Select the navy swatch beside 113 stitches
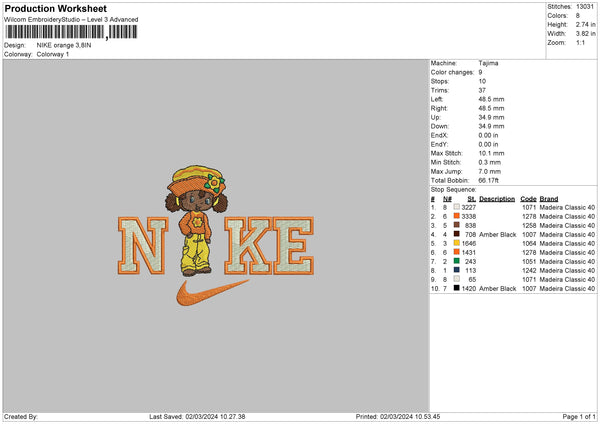 pos(457,270)
